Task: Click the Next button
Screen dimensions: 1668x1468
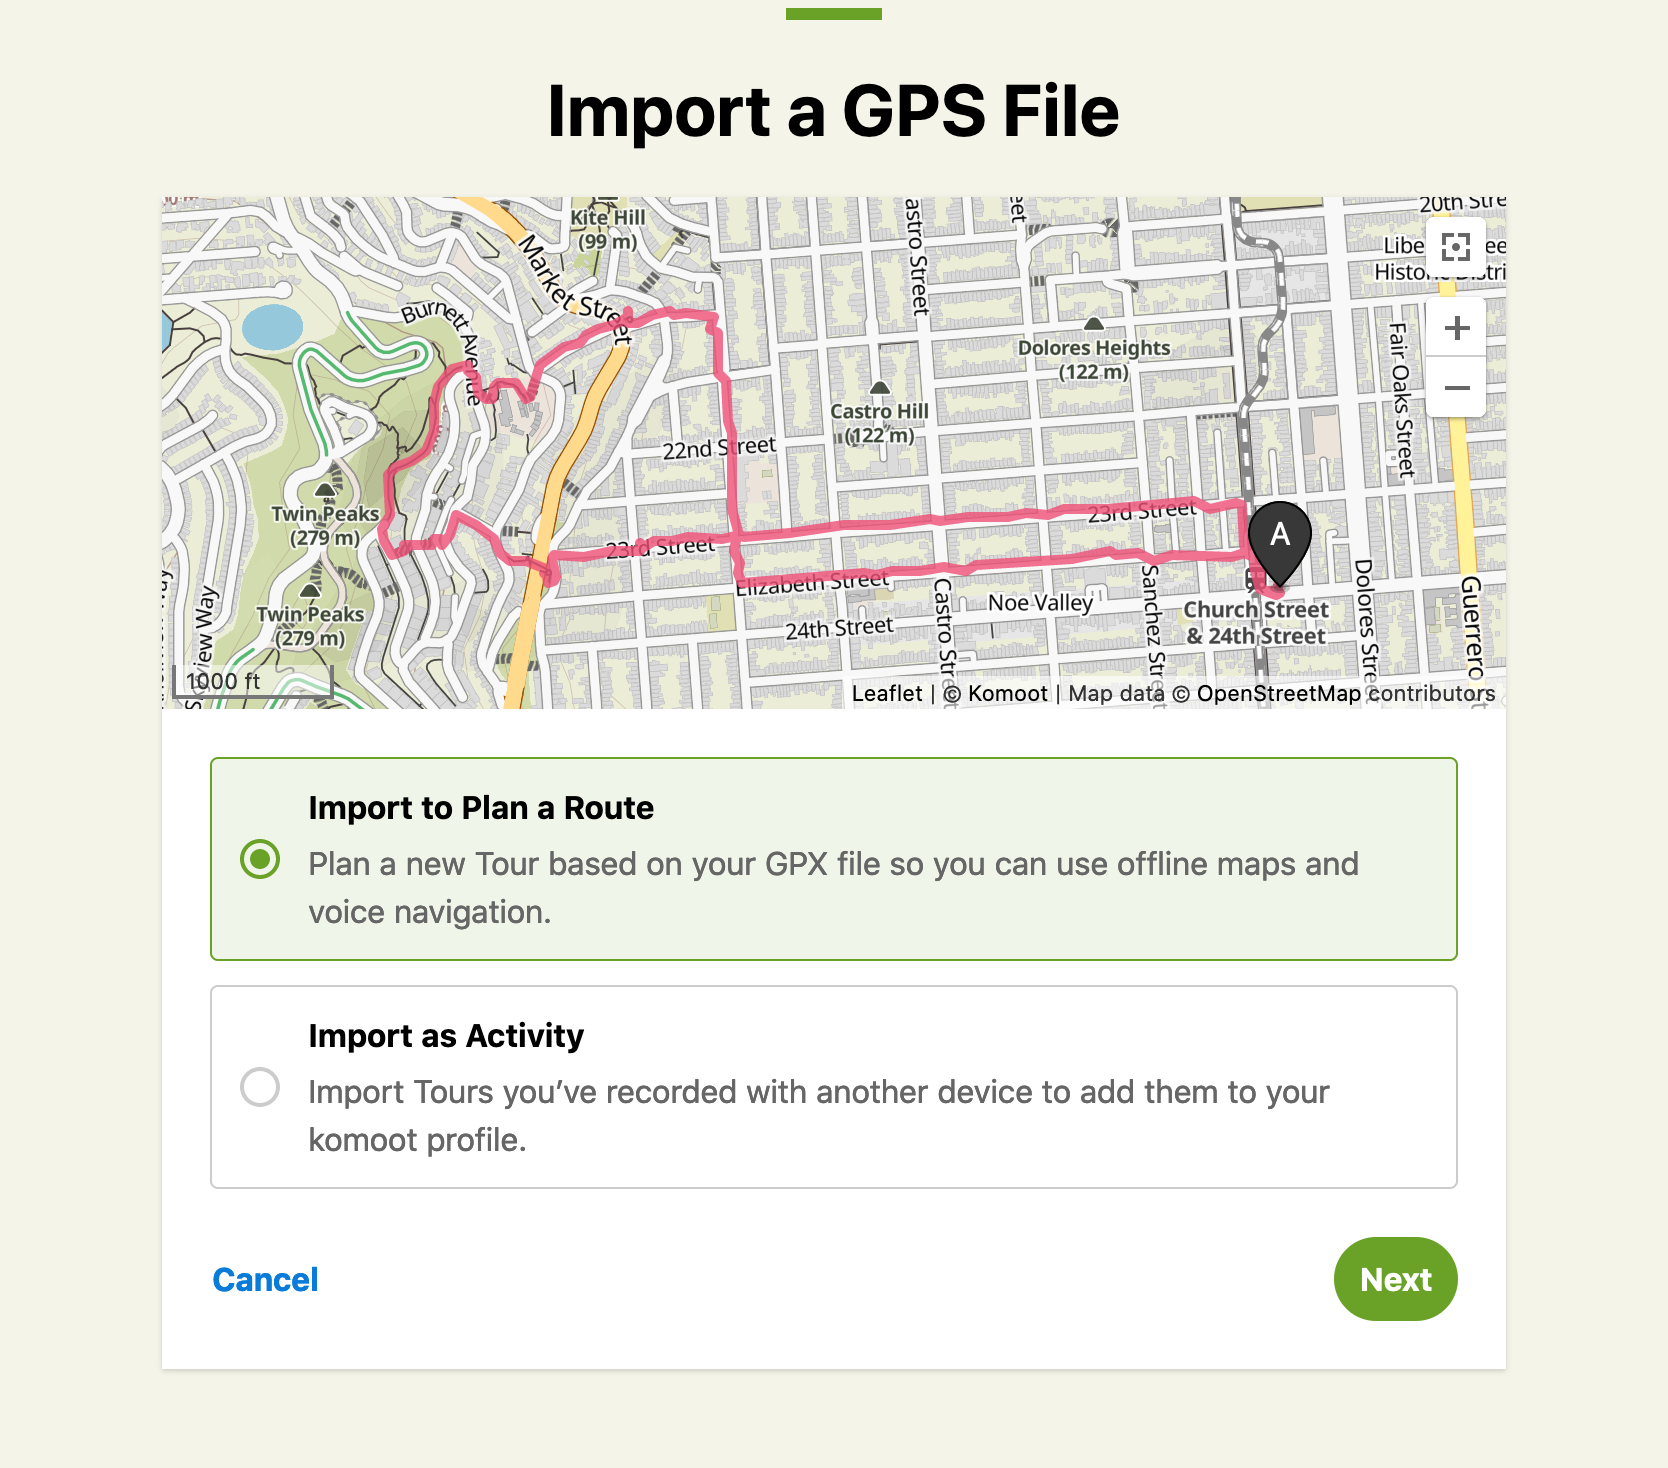Action: (1395, 1279)
